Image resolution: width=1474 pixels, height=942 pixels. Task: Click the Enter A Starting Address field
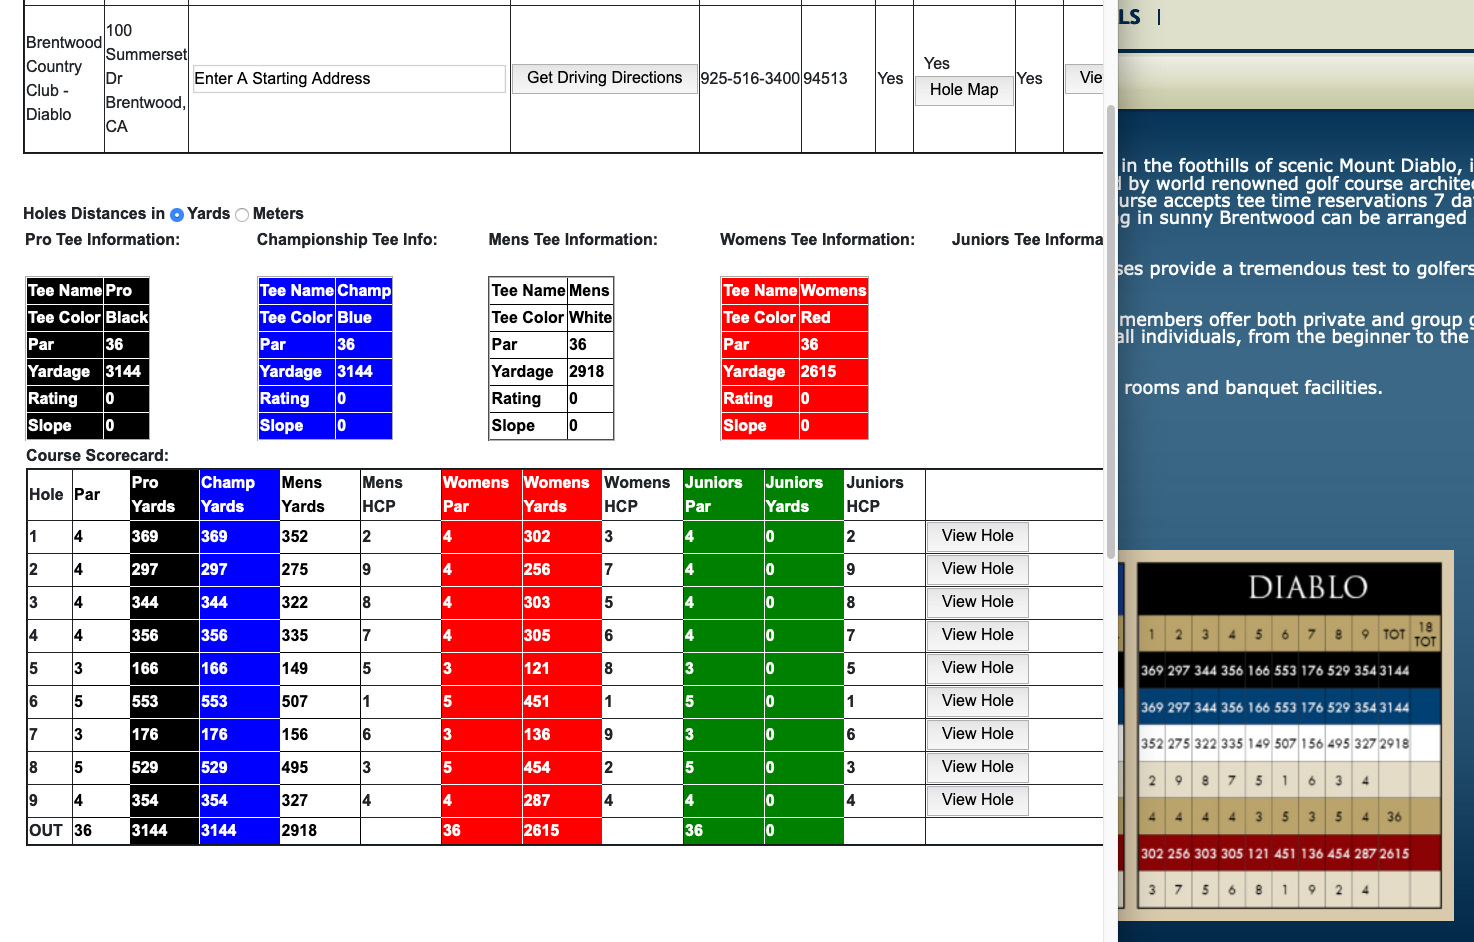[x=349, y=79]
